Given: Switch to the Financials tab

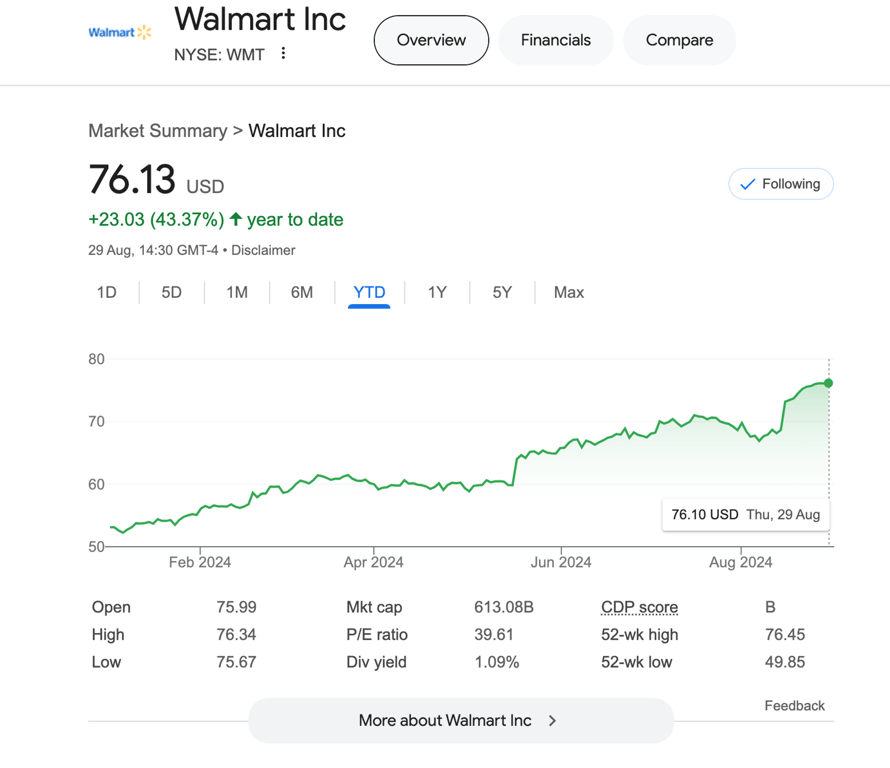Looking at the screenshot, I should click(555, 40).
